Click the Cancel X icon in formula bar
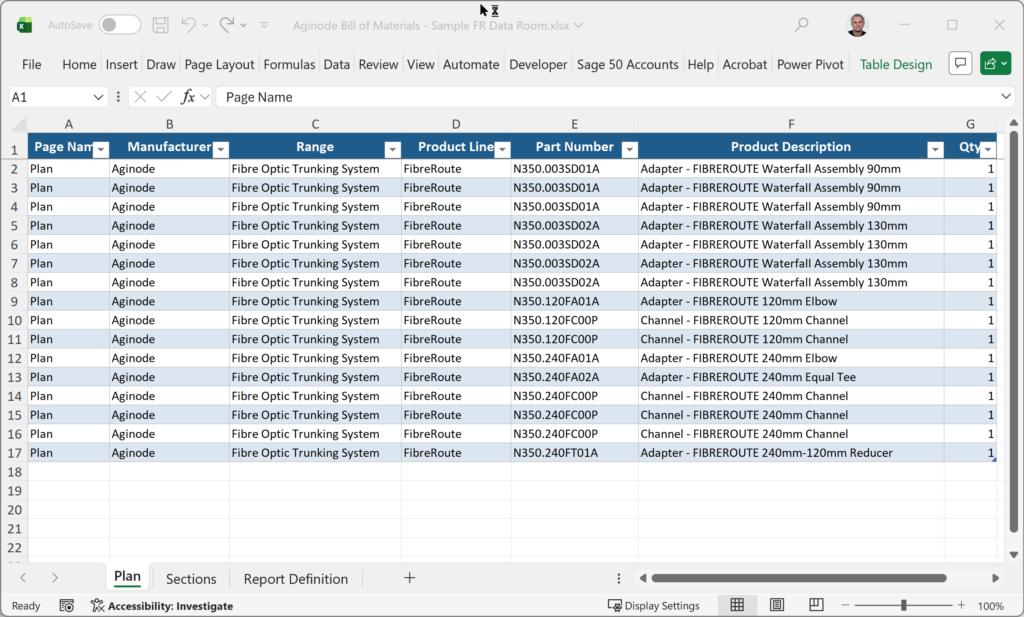Viewport: 1024px width, 617px height. (x=140, y=97)
